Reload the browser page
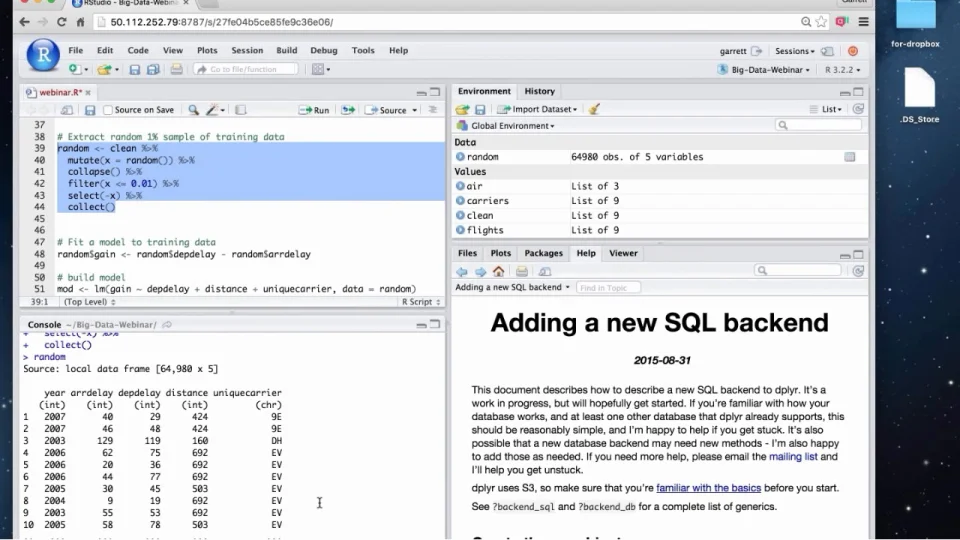The width and height of the screenshot is (960, 540). (61, 22)
